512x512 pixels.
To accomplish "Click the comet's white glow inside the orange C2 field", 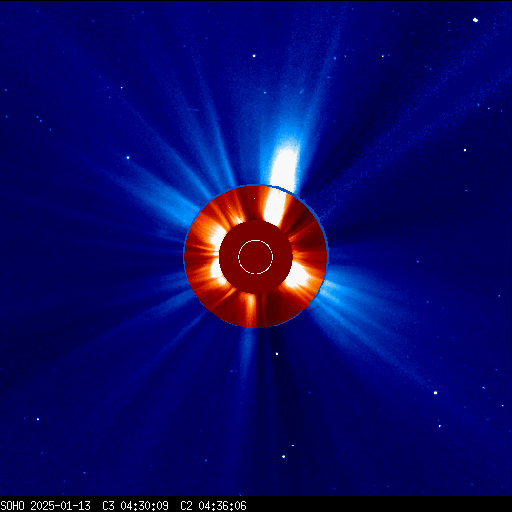I will click(x=274, y=207).
